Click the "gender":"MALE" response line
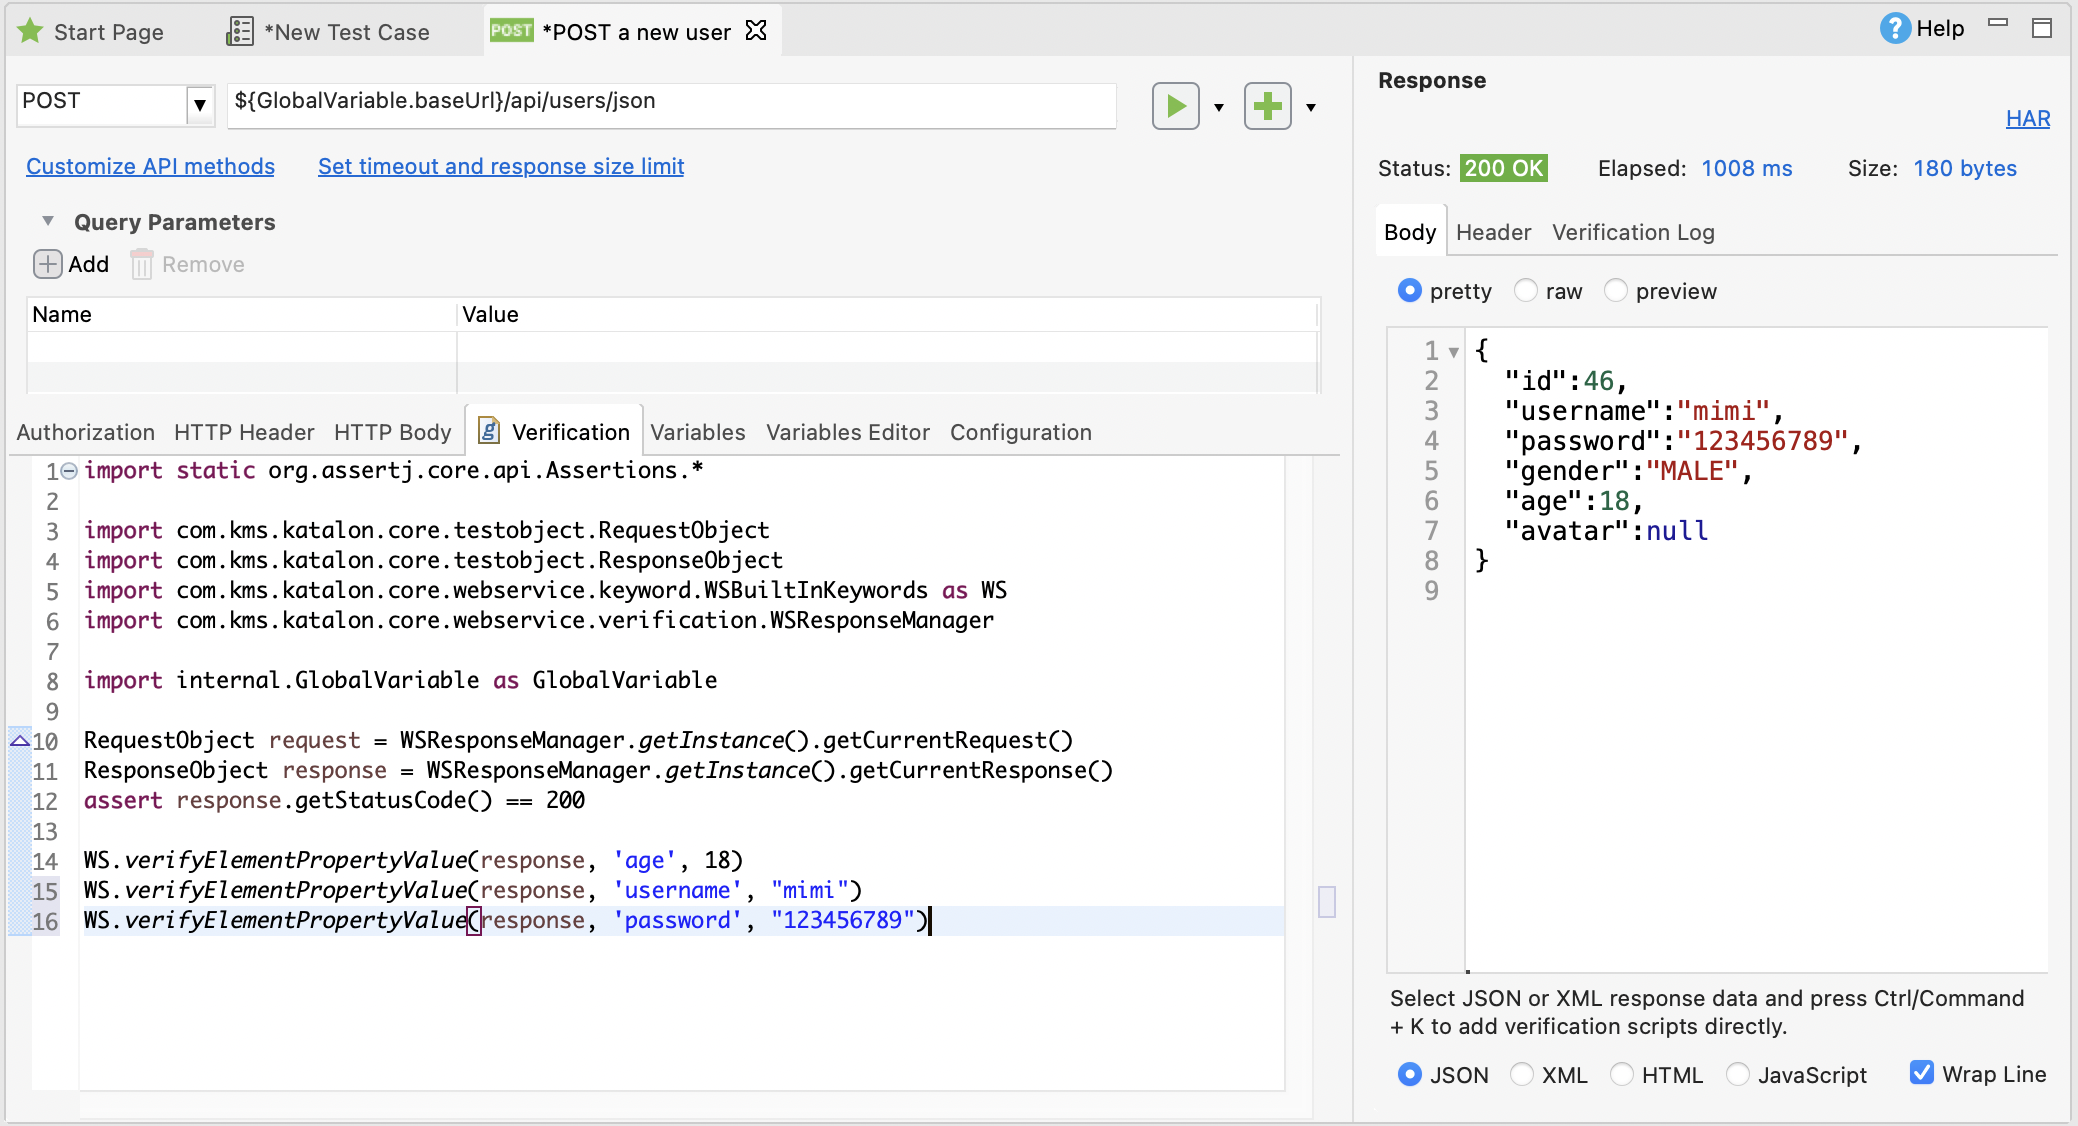The height and width of the screenshot is (1126, 2078). (1630, 471)
